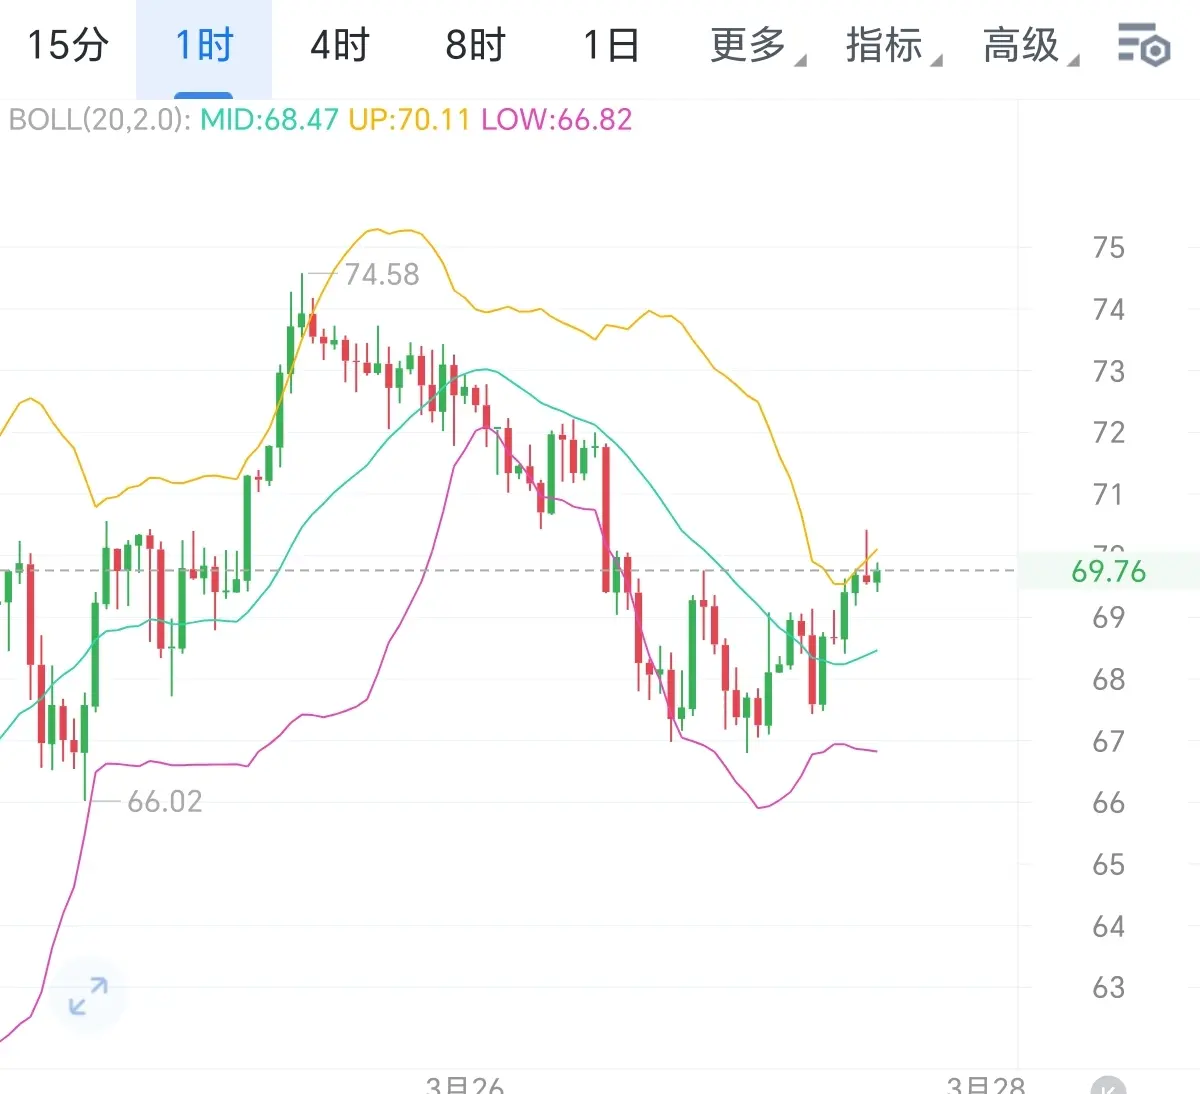Open chart settings list icon
1200x1094 pixels.
(1143, 46)
